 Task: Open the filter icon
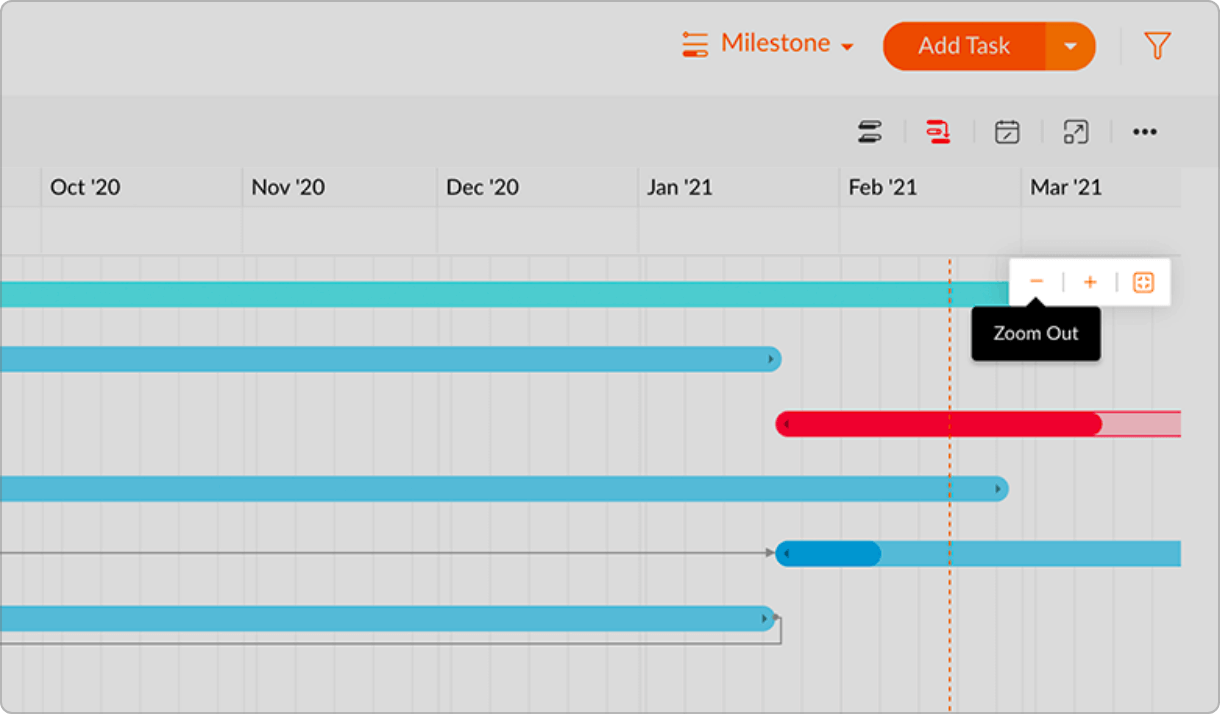(x=1157, y=46)
